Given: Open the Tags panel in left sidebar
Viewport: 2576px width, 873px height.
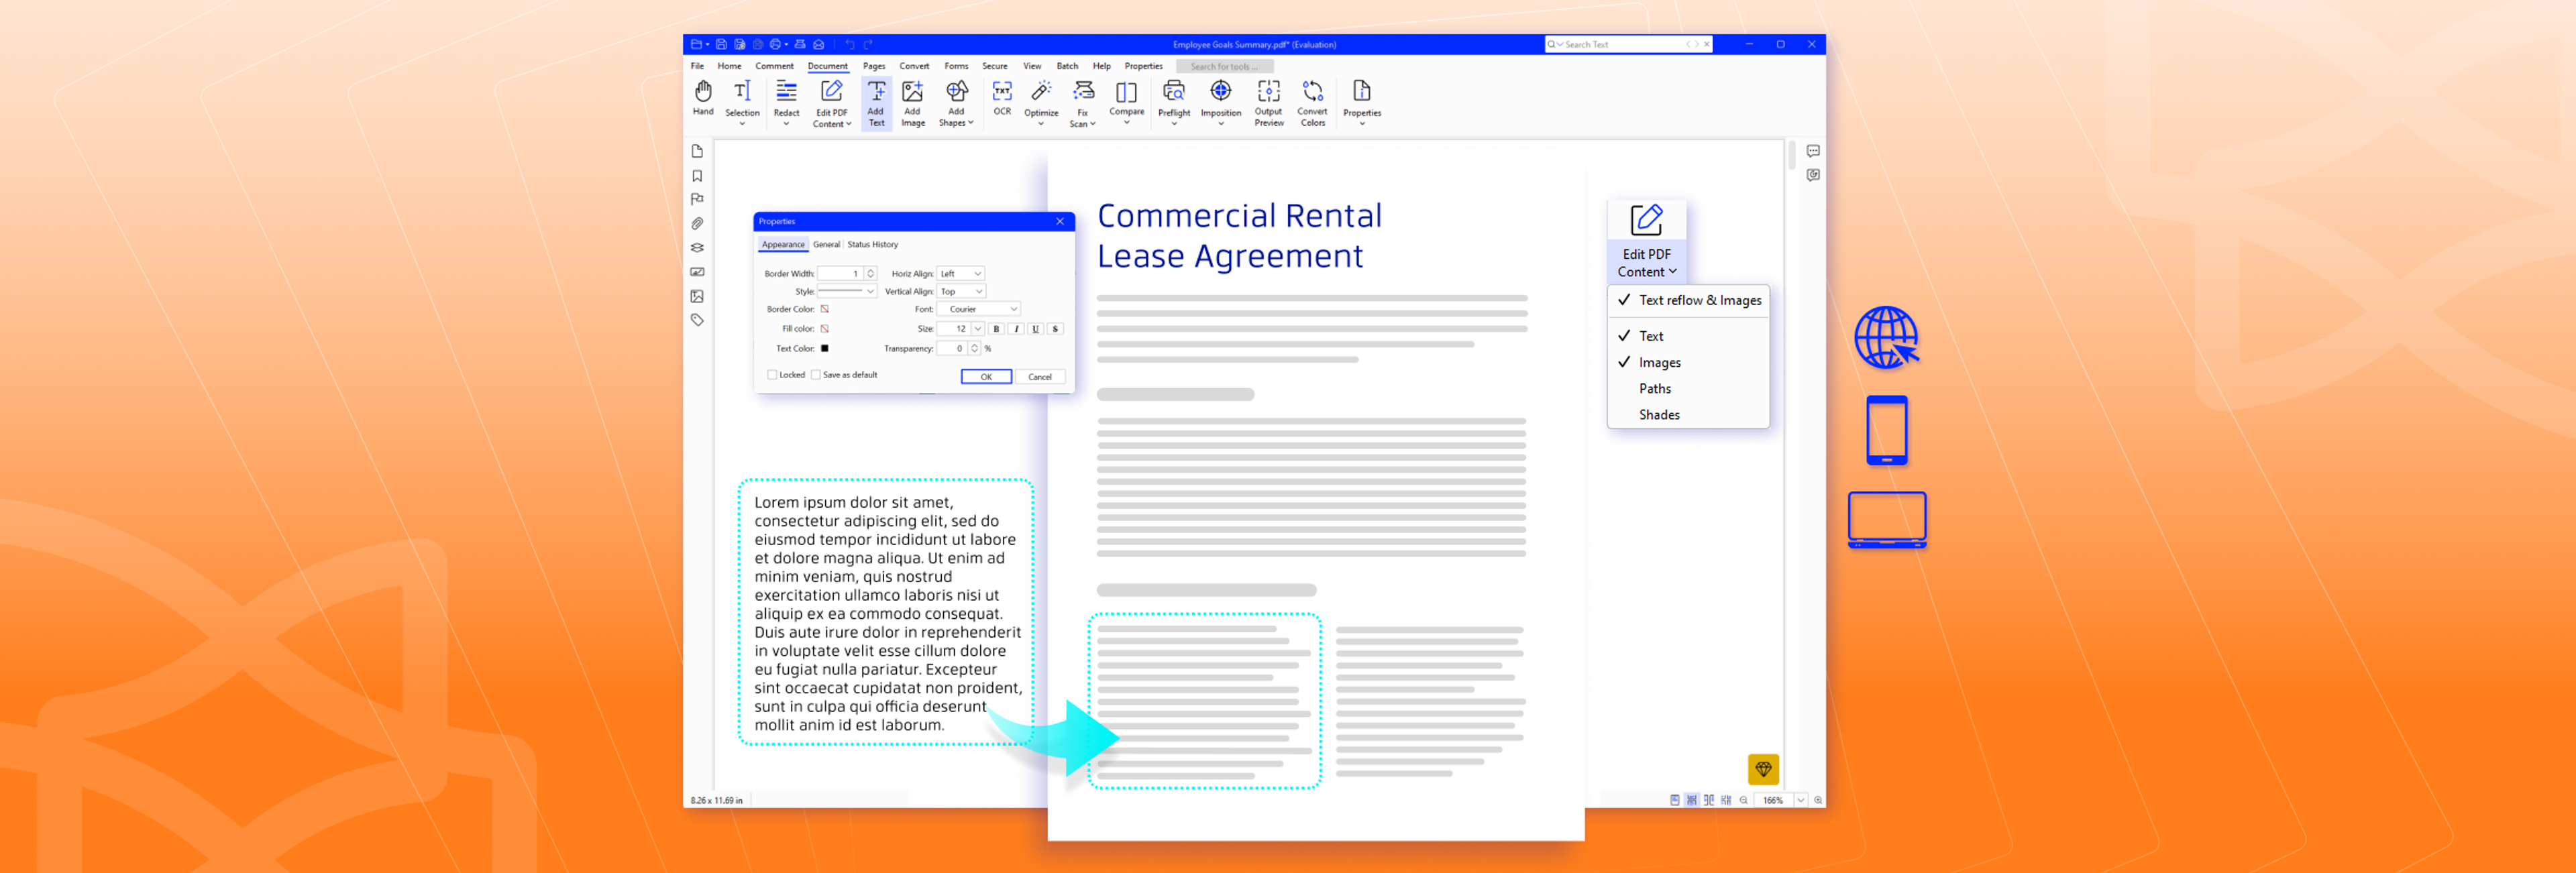Looking at the screenshot, I should pos(697,320).
